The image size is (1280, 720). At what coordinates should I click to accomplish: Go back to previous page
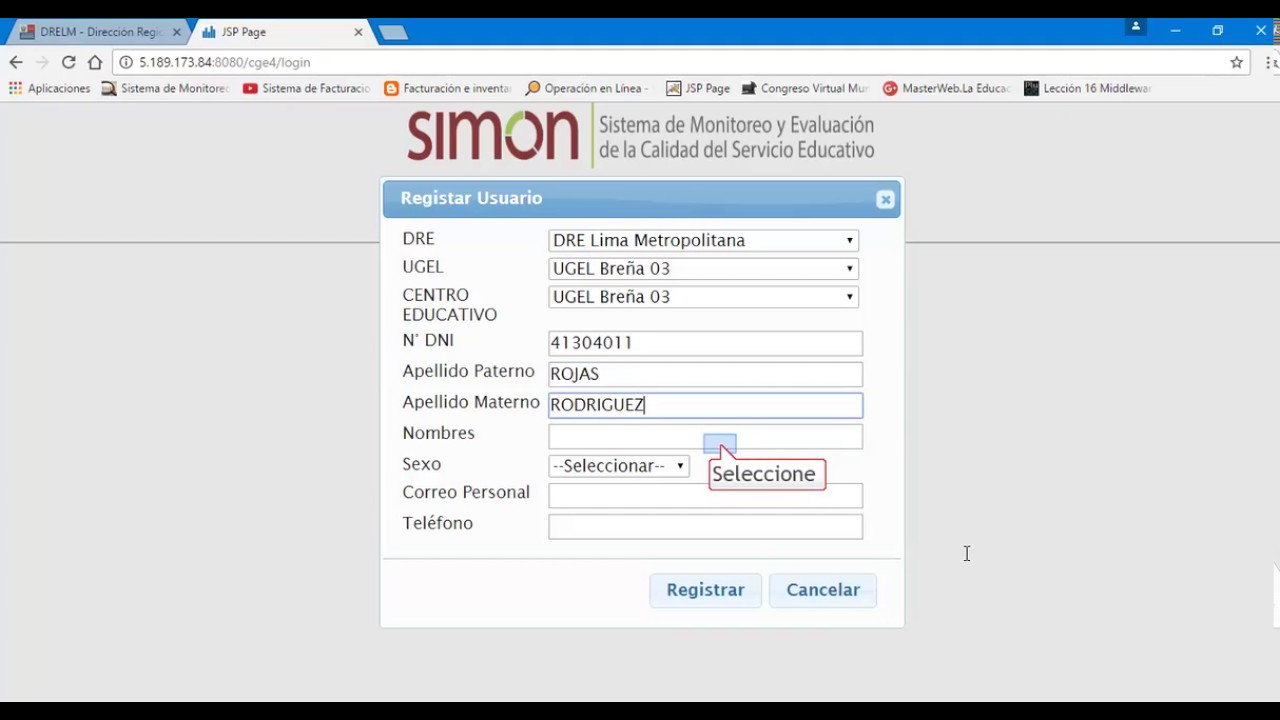coord(16,62)
